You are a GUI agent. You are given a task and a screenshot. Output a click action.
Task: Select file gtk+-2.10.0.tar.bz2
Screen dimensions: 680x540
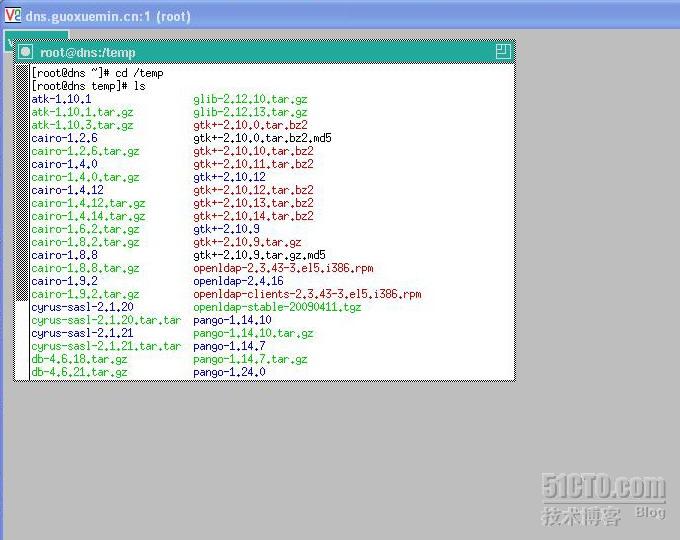[250, 125]
